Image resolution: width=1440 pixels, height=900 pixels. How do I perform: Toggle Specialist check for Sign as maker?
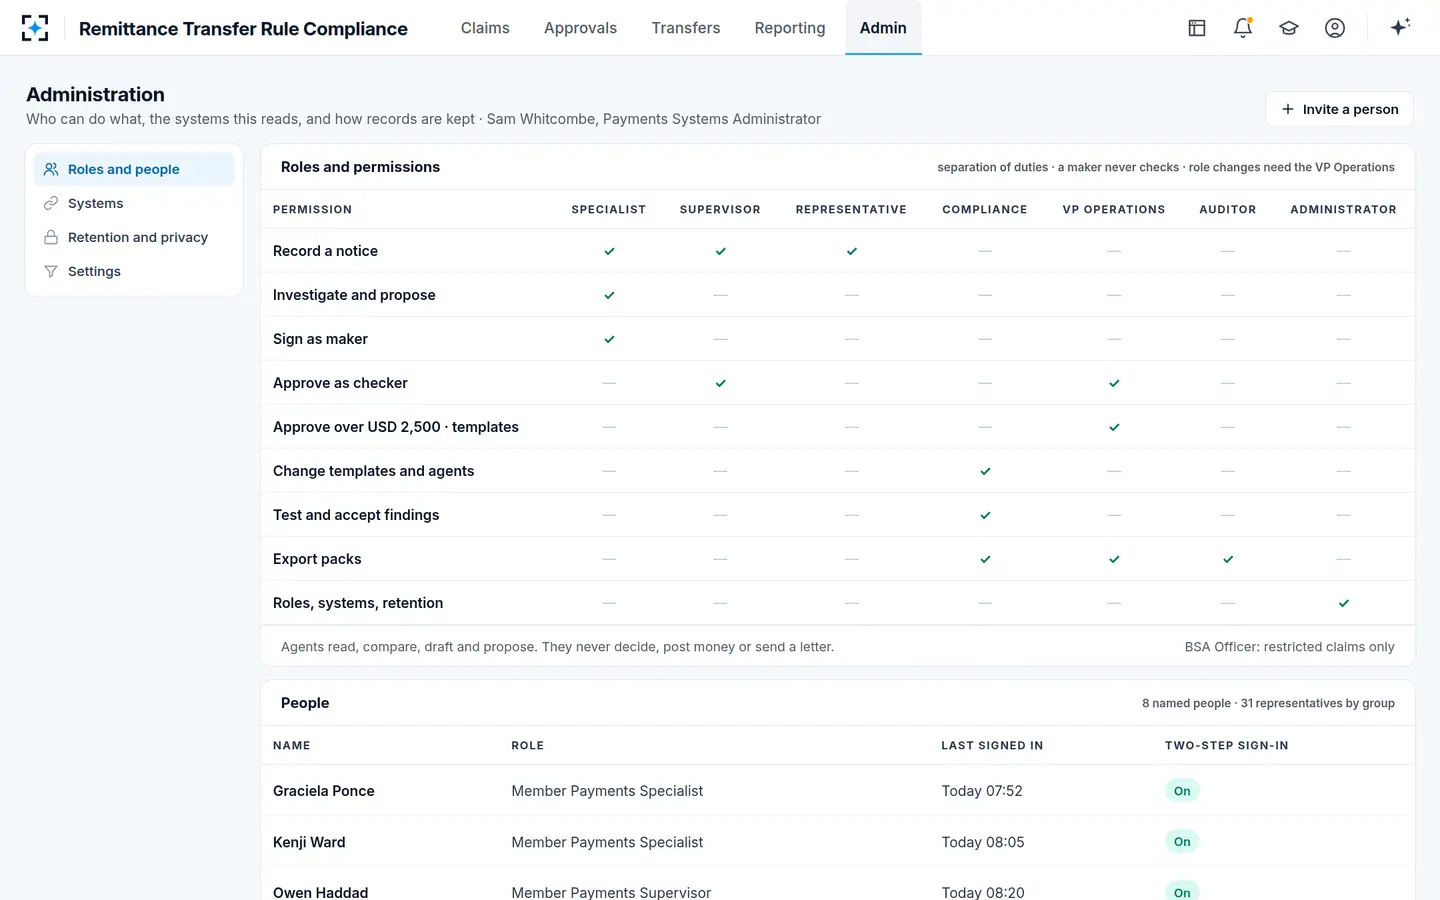[x=609, y=339]
